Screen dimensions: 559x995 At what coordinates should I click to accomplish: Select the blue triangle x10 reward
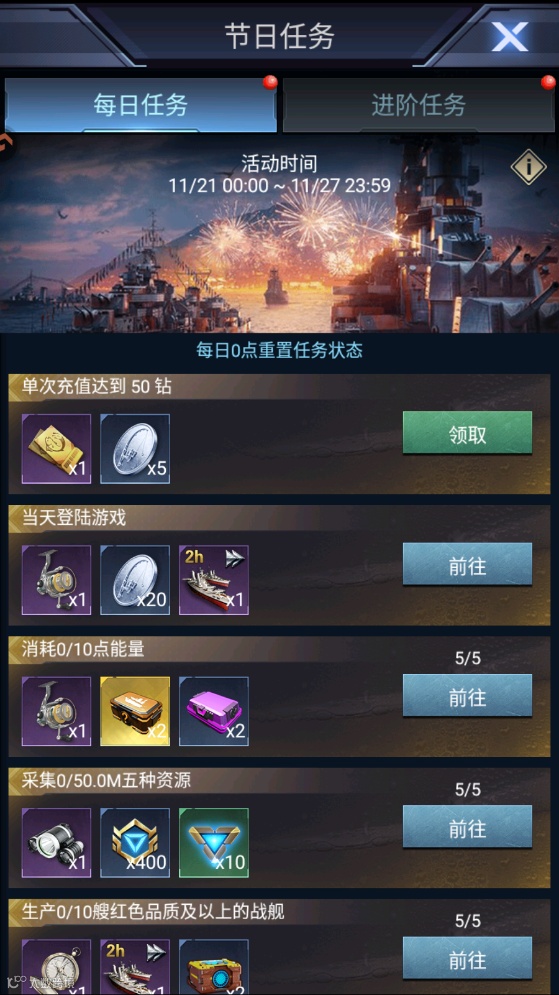(x=214, y=843)
